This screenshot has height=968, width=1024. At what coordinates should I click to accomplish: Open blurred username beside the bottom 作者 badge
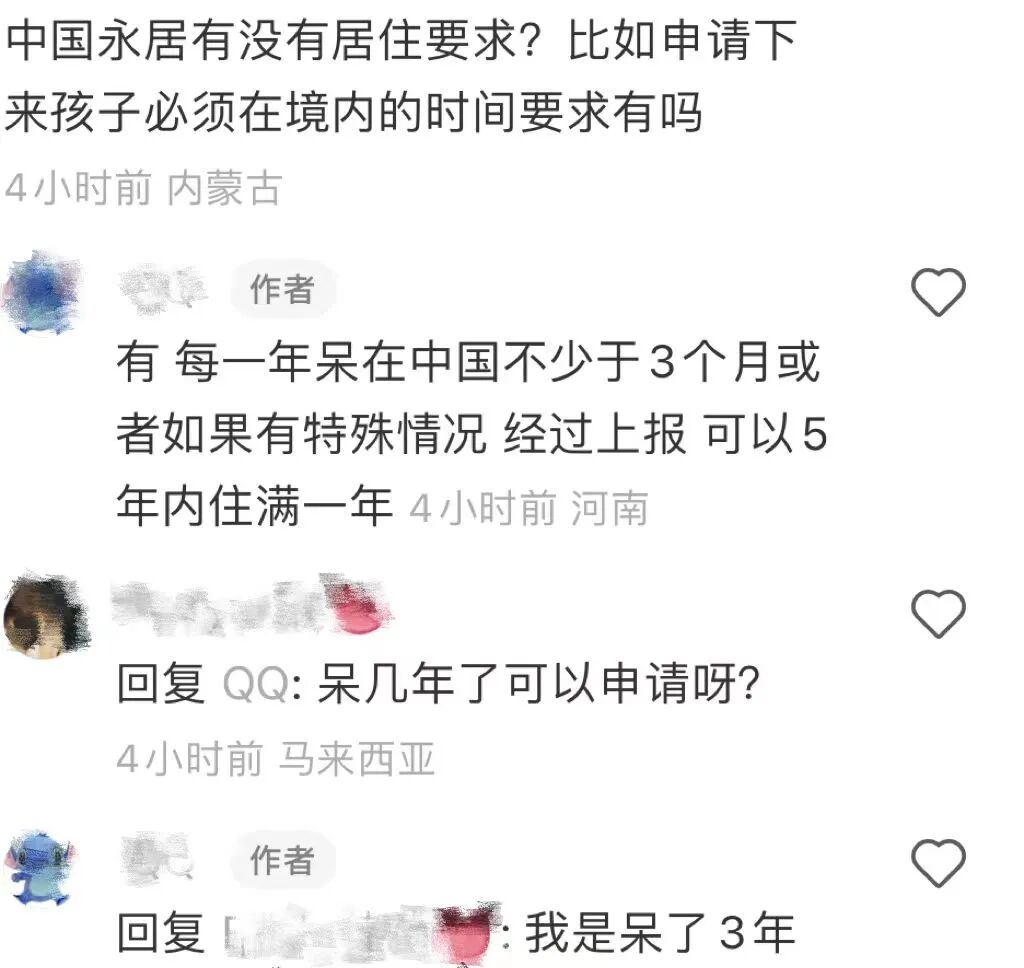pyautogui.click(x=159, y=858)
